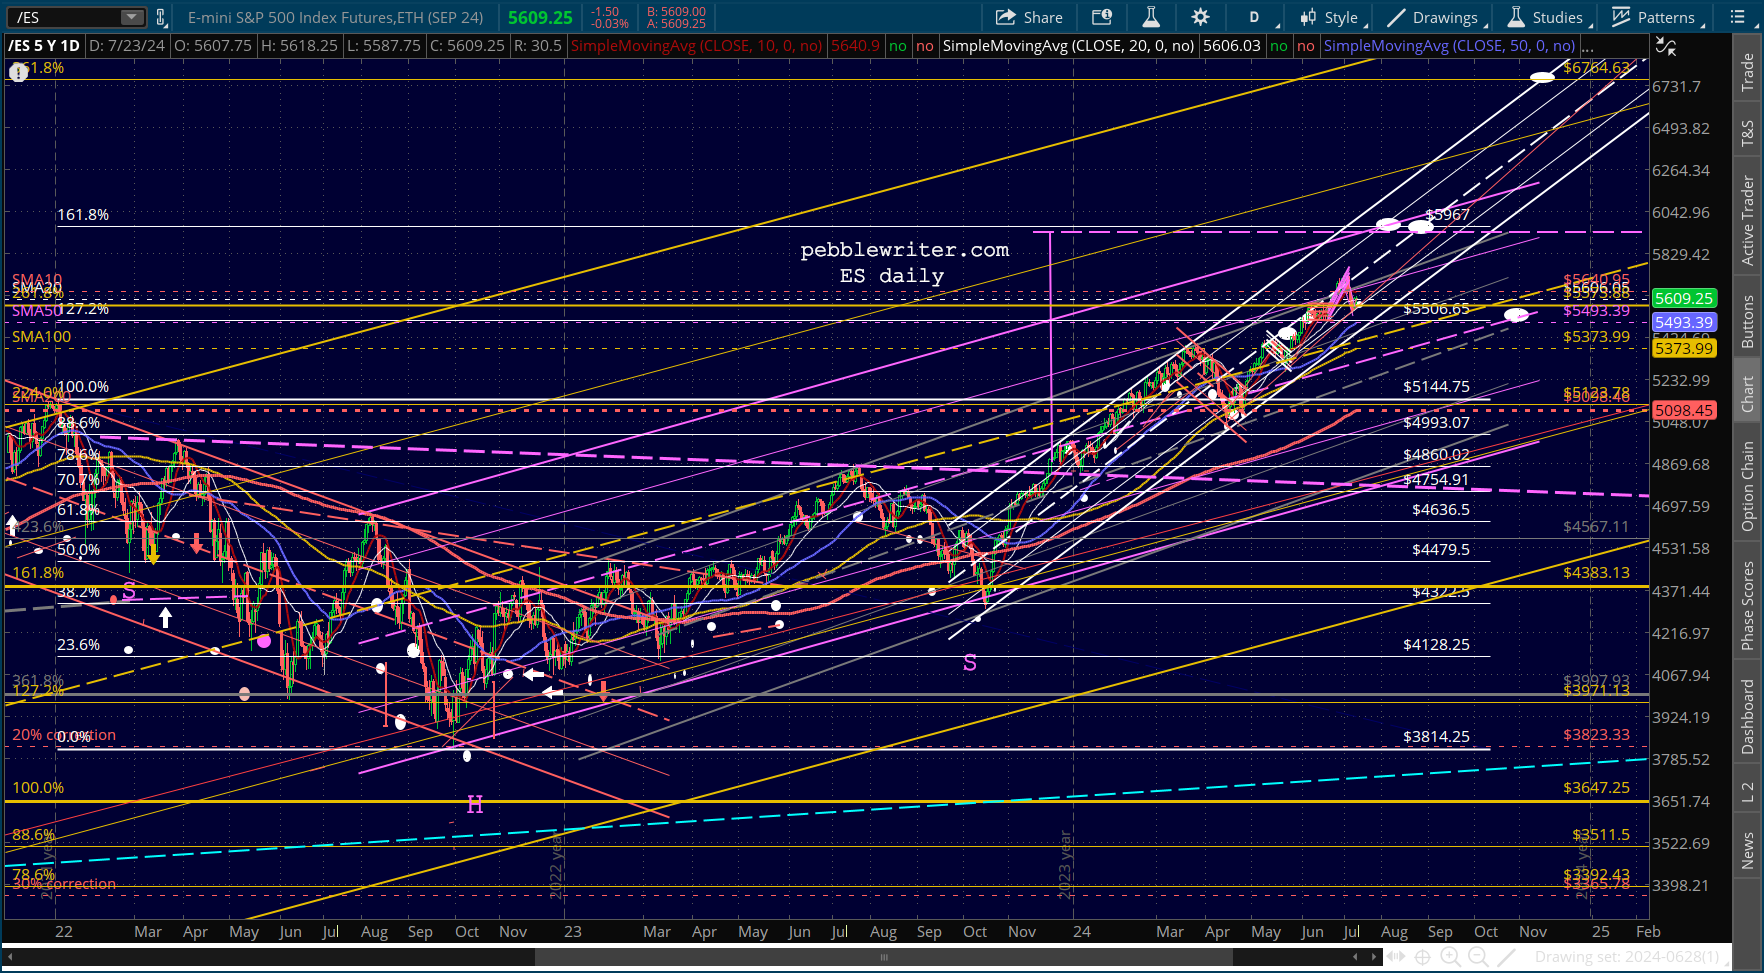Open the symbol link color selector icon
Screen dimensions: 1764x973
[160, 17]
